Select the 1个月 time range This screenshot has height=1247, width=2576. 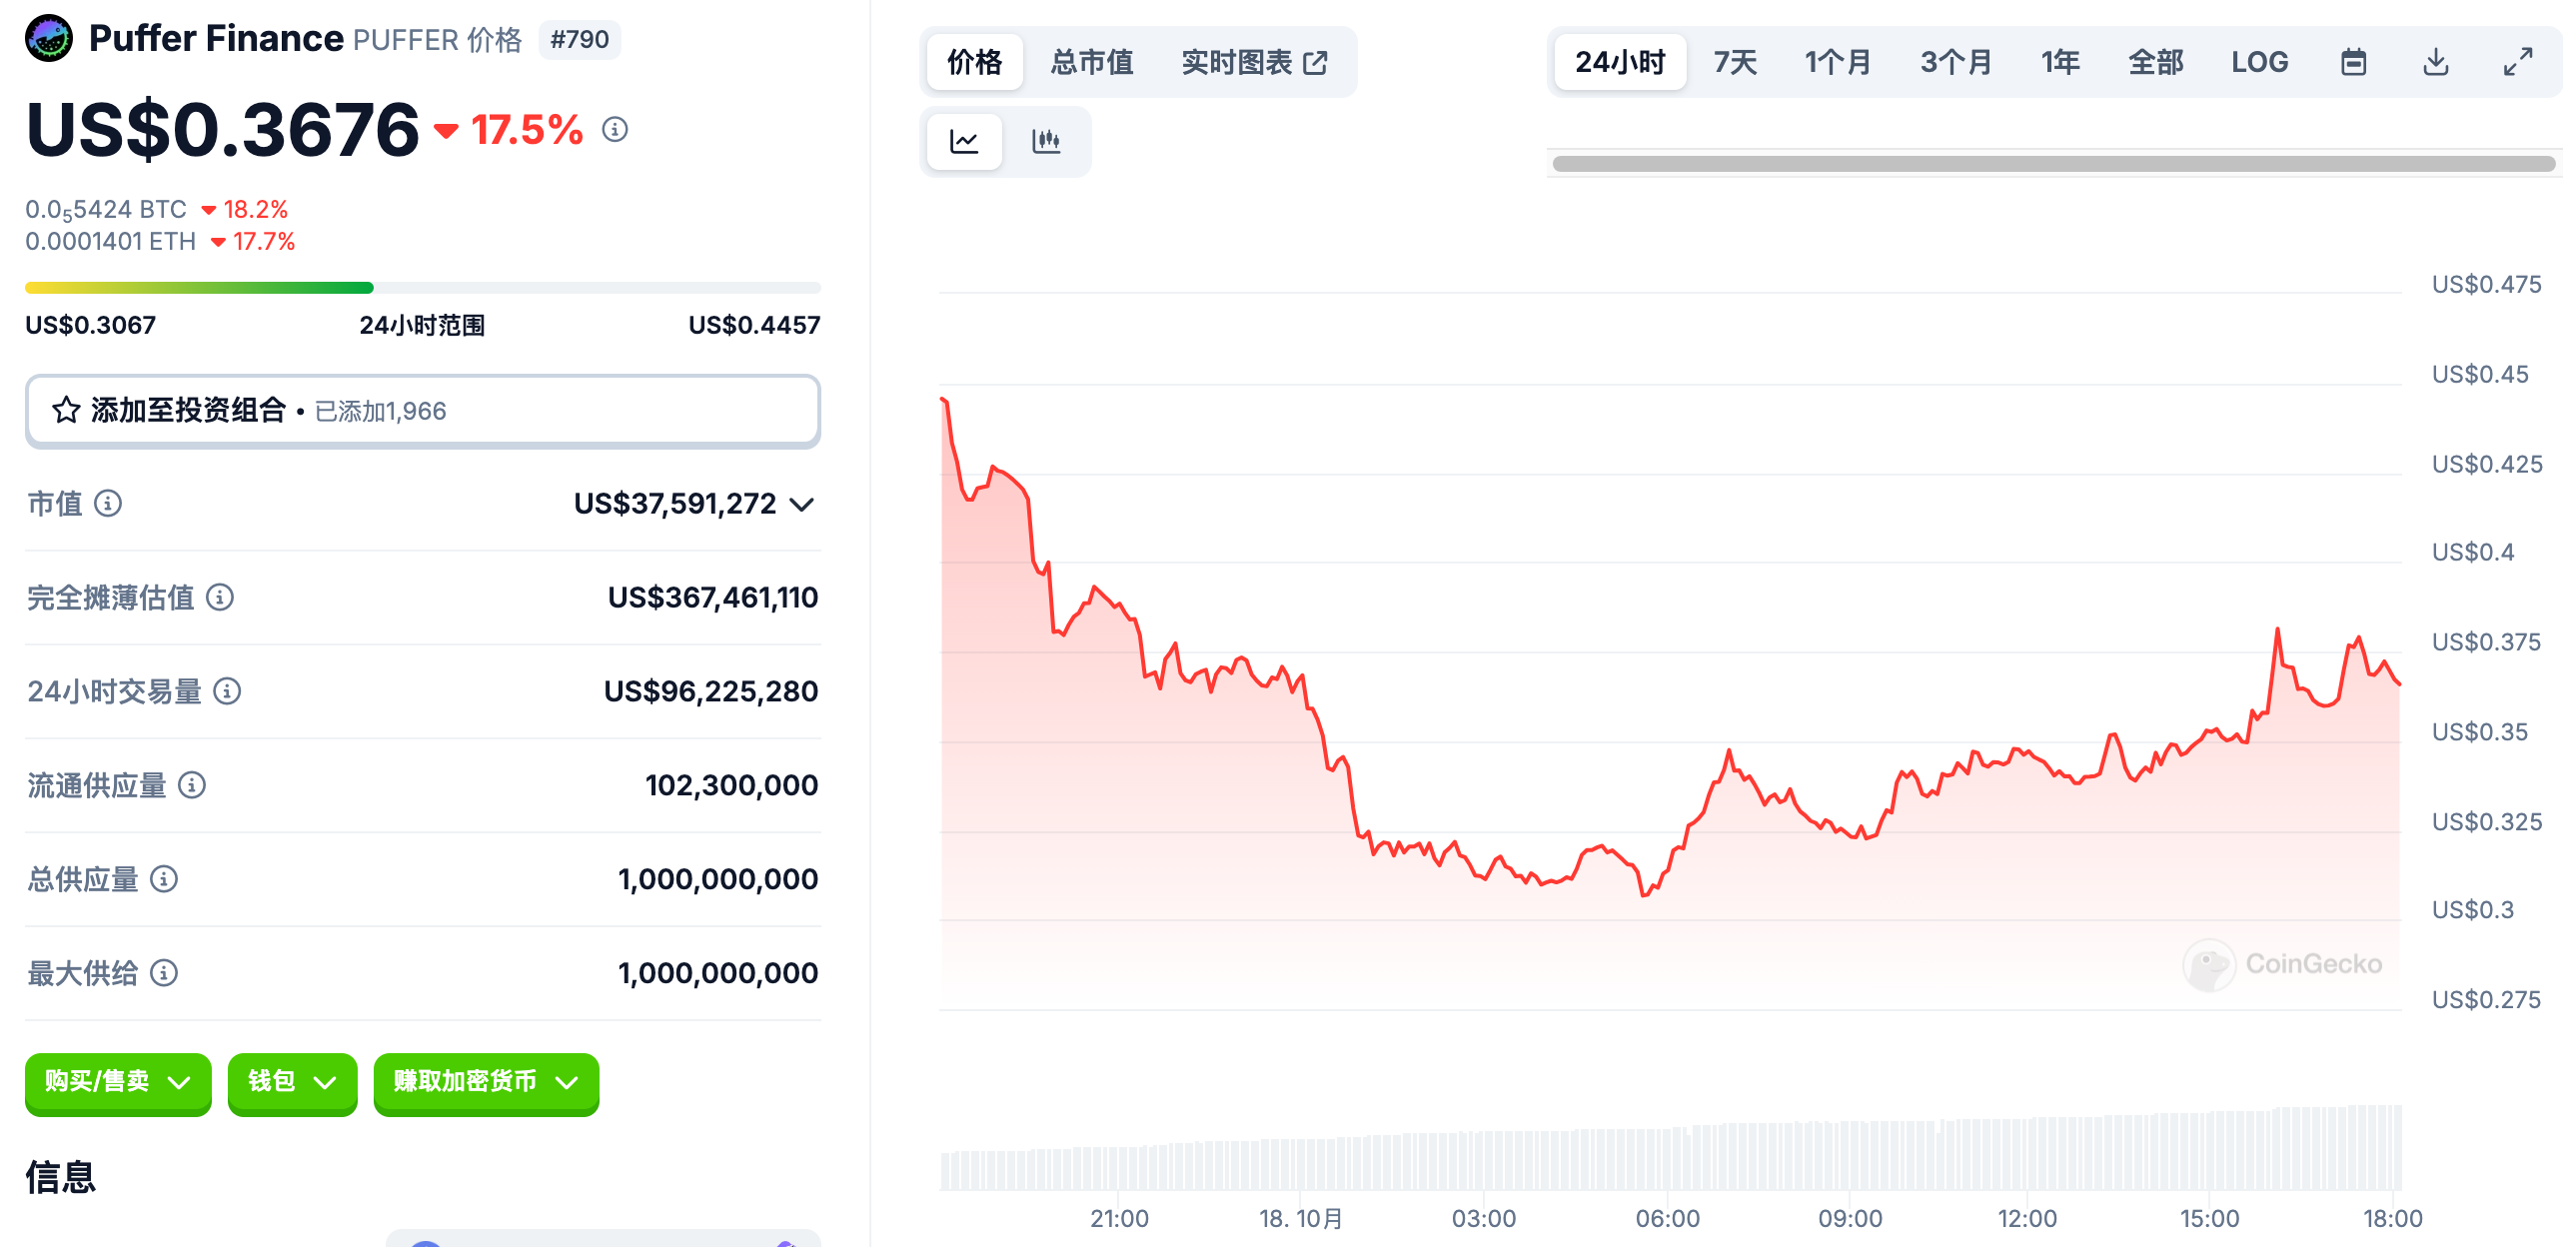(1837, 62)
